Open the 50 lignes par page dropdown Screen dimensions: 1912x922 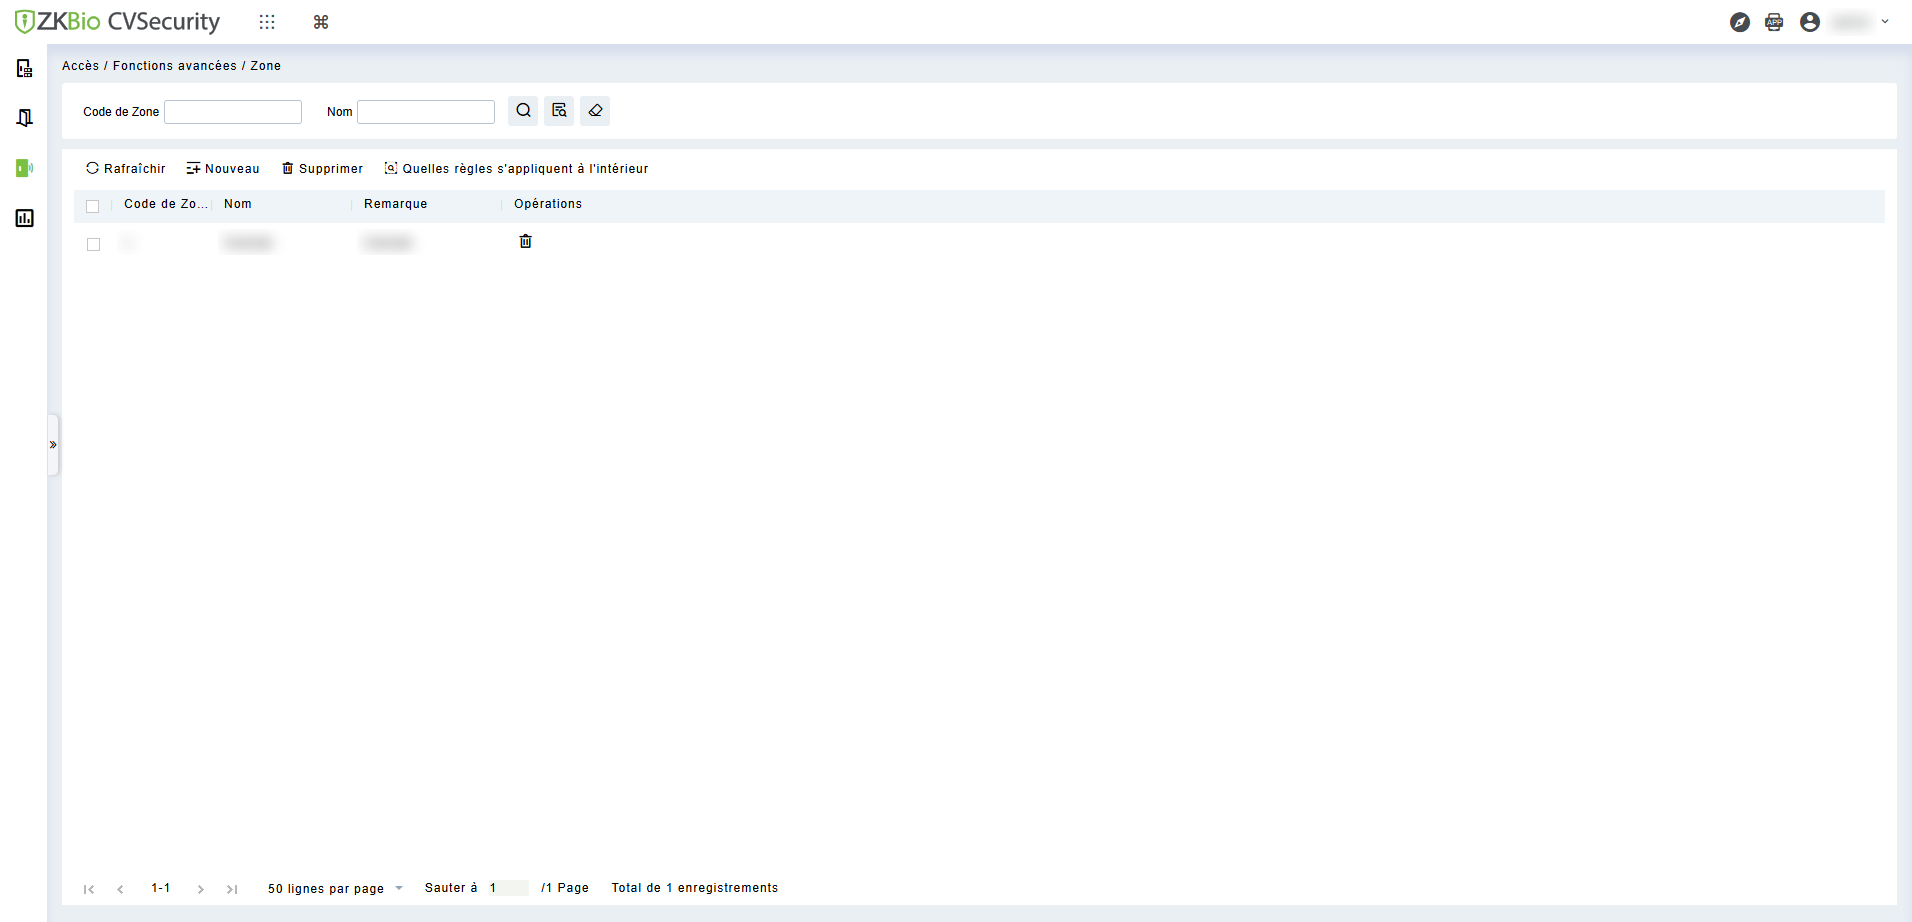(335, 888)
